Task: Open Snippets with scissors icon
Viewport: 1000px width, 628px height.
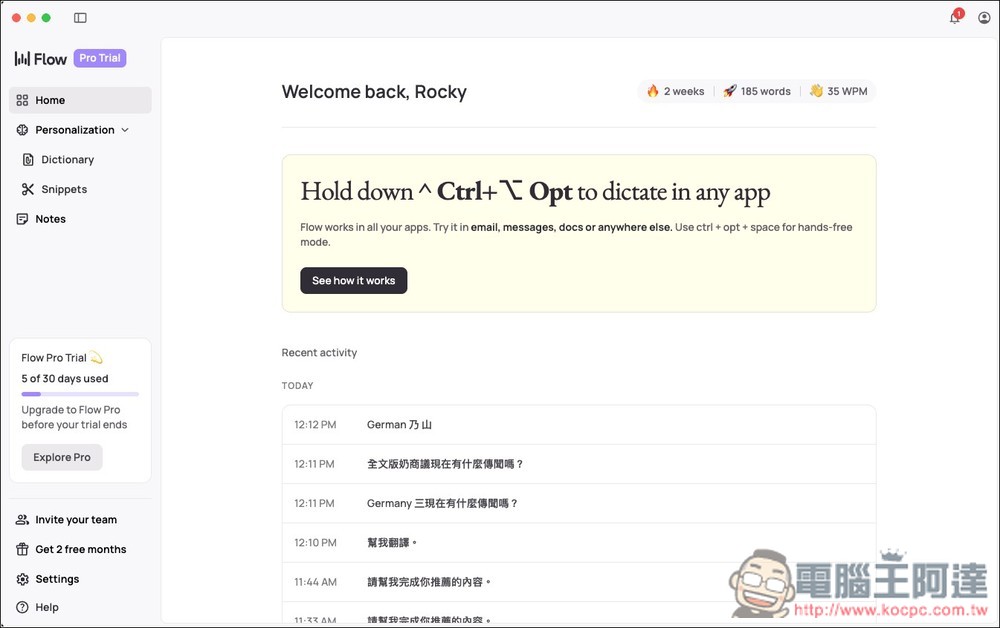Action: 64,189
